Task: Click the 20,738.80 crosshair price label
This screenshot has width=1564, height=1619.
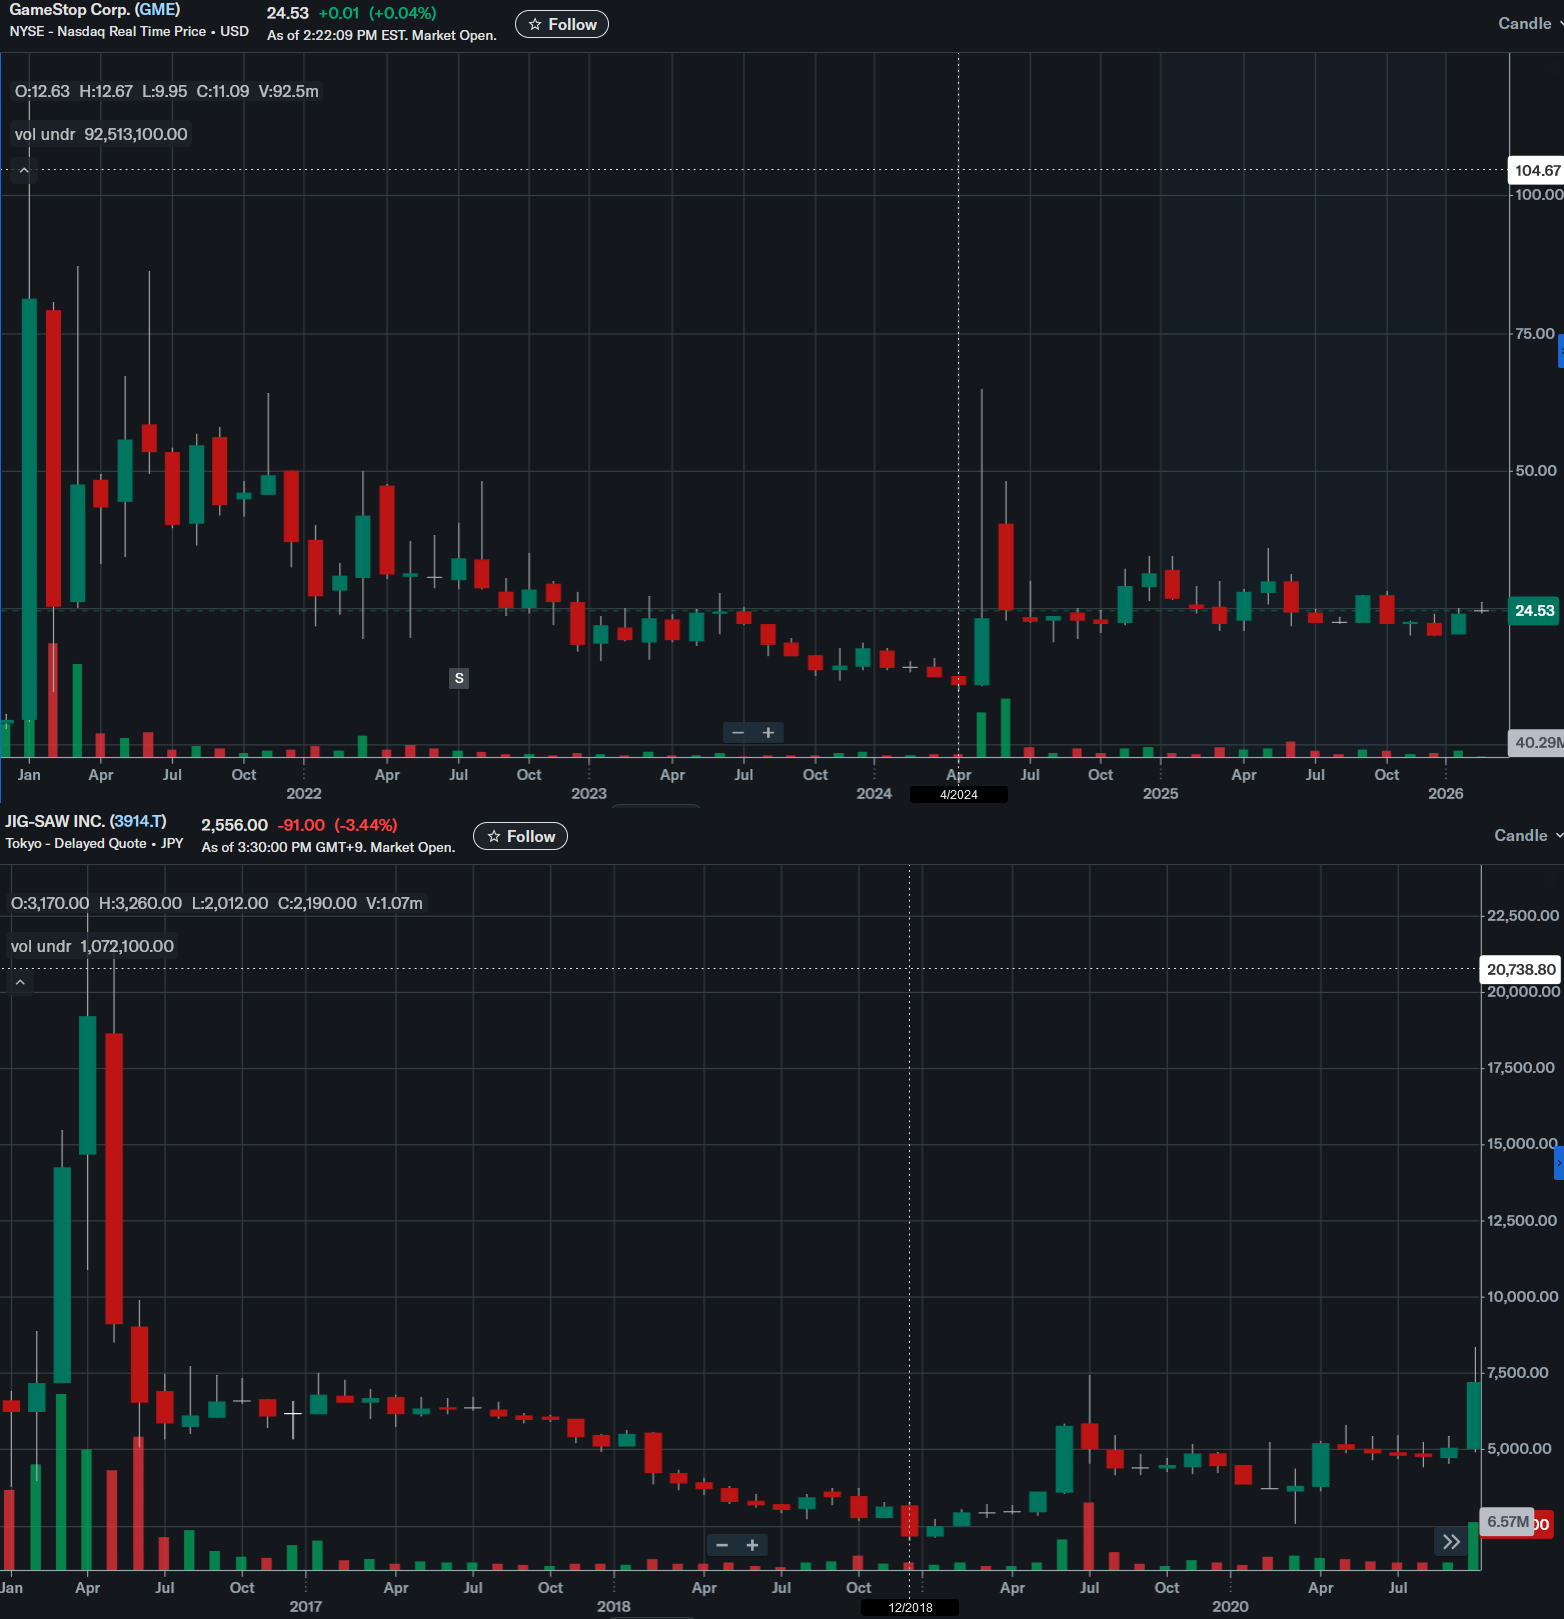Action: pyautogui.click(x=1520, y=969)
